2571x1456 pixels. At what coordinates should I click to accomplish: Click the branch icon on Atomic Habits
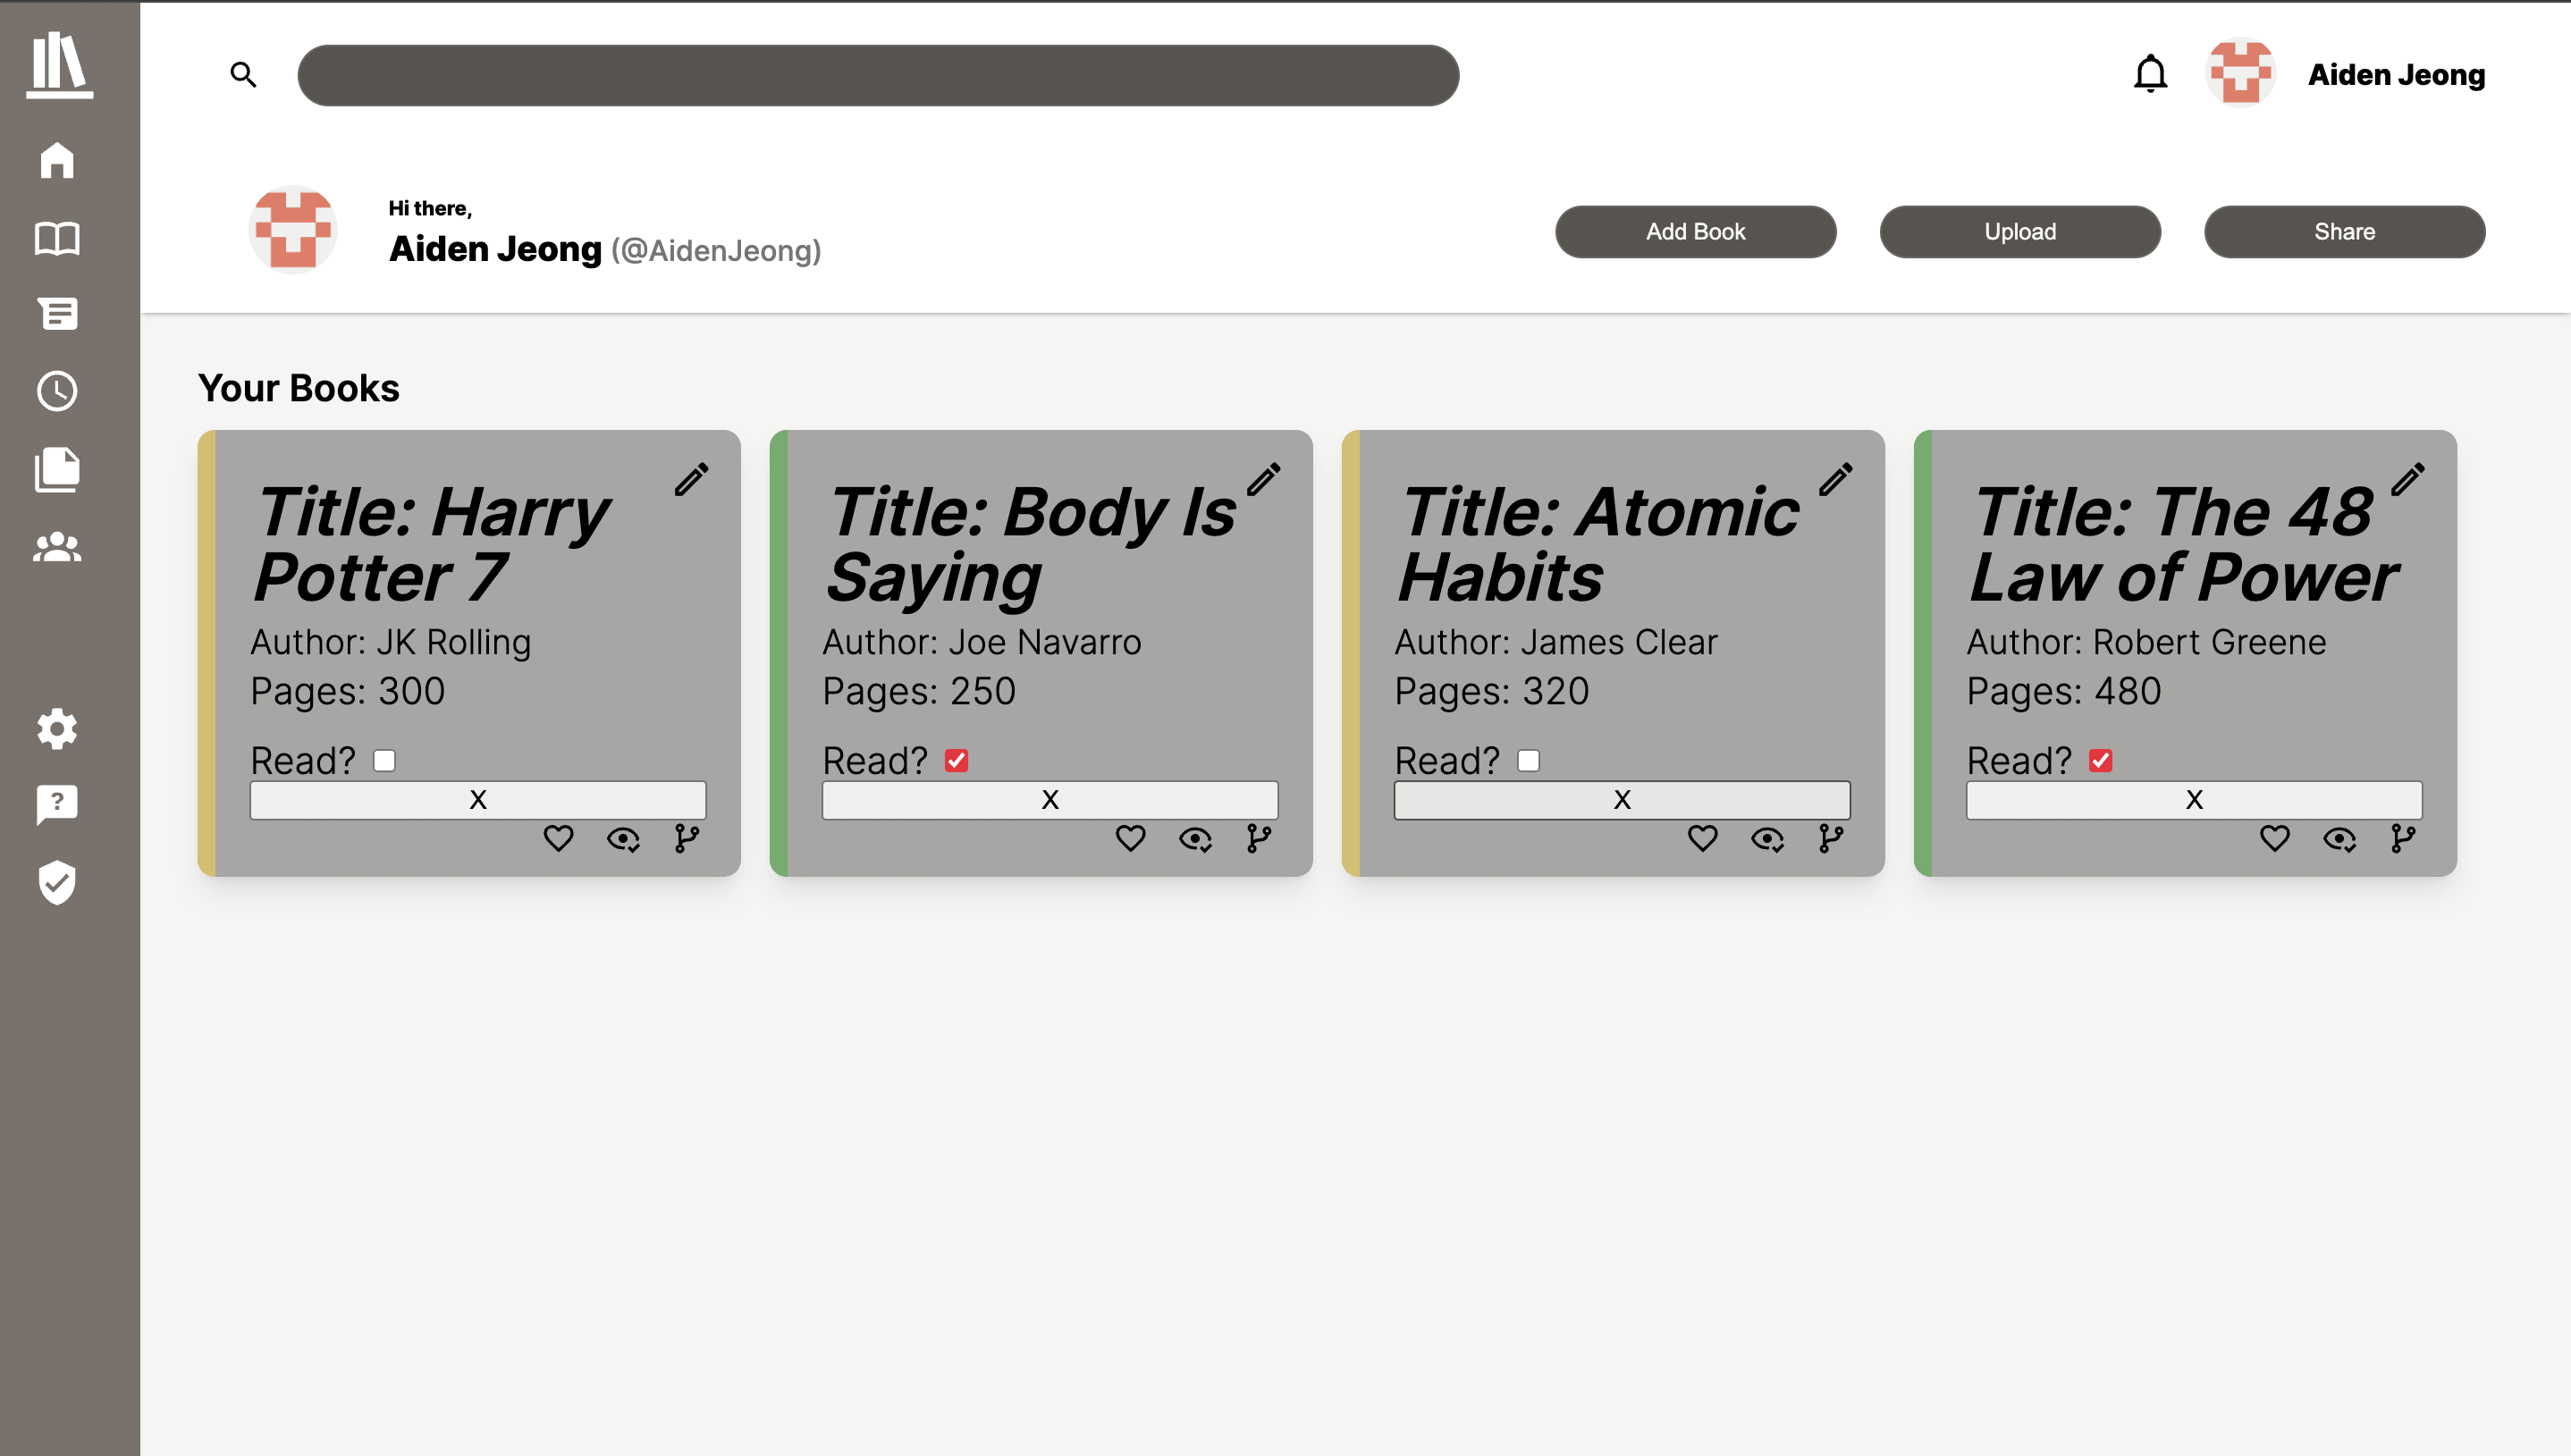(x=1831, y=838)
